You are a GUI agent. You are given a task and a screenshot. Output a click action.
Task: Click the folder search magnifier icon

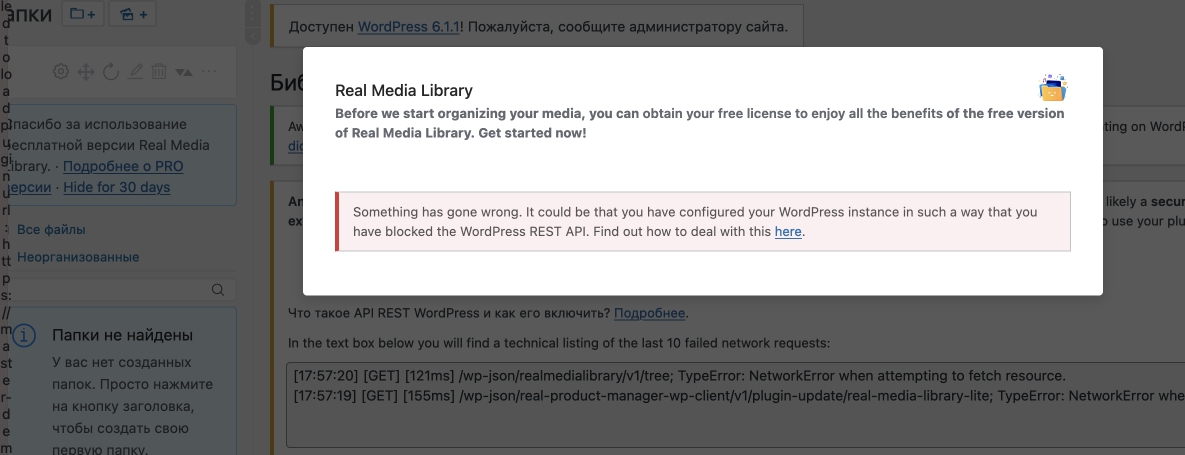click(218, 290)
